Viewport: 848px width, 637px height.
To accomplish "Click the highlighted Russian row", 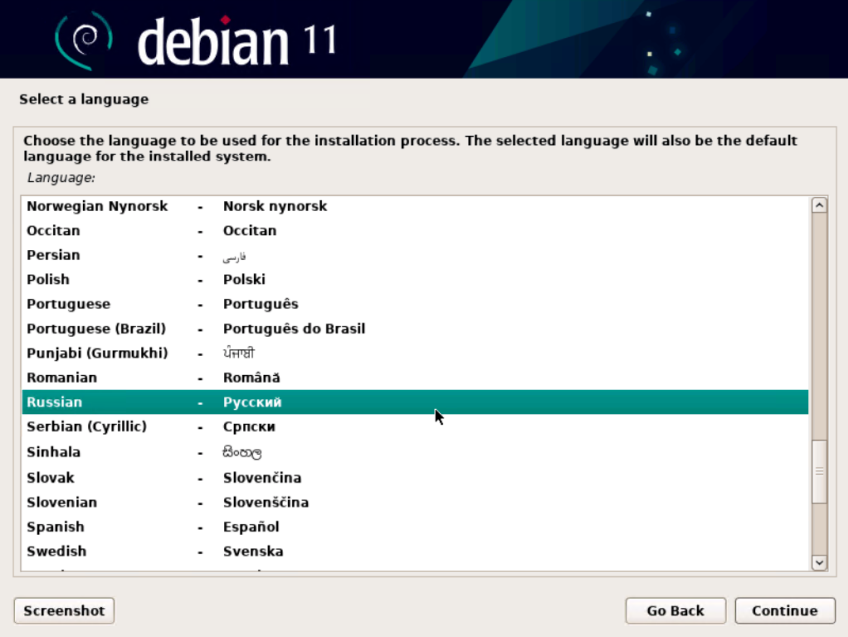I will tap(415, 402).
